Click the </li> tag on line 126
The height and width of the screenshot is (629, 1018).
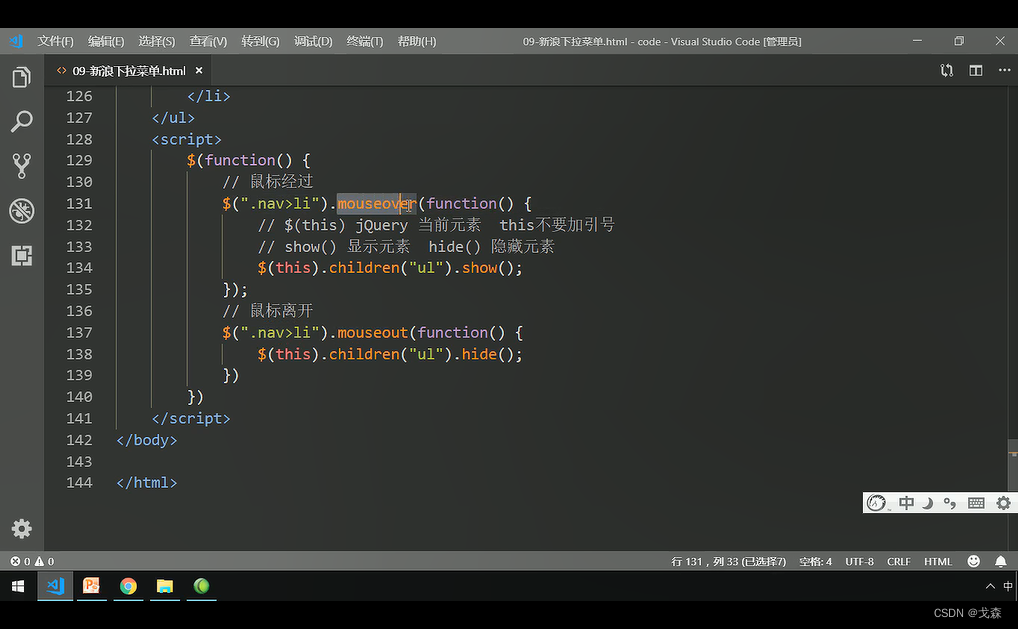pos(208,96)
